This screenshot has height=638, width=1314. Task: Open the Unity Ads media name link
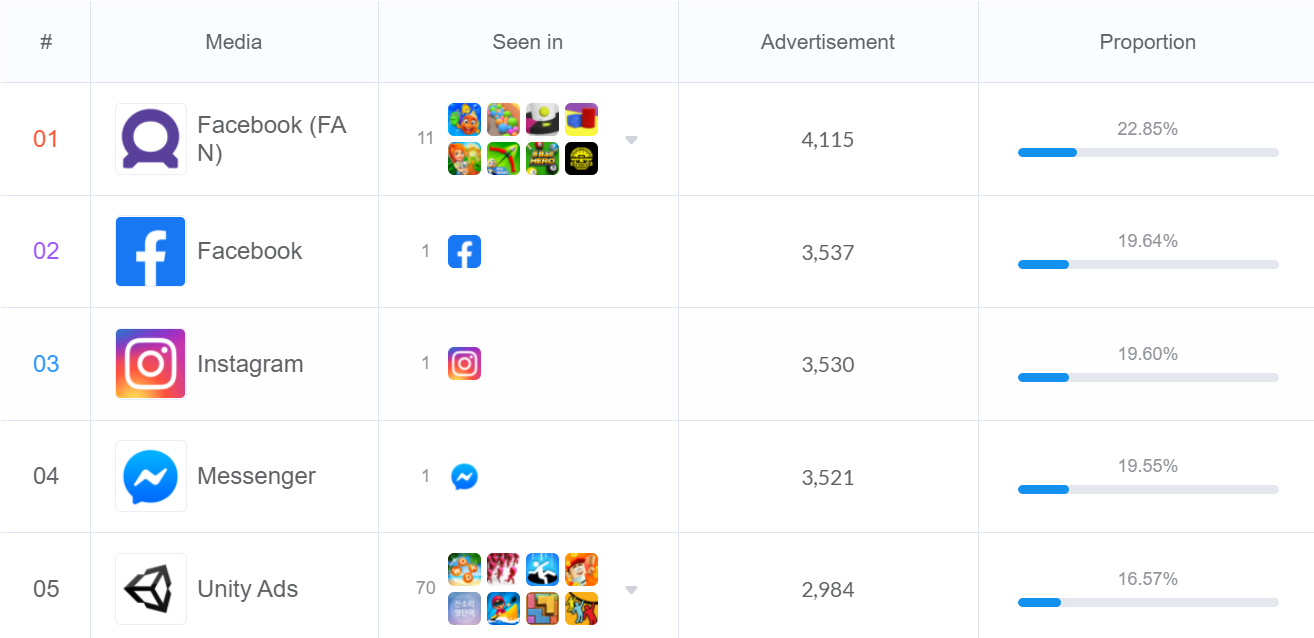point(247,589)
